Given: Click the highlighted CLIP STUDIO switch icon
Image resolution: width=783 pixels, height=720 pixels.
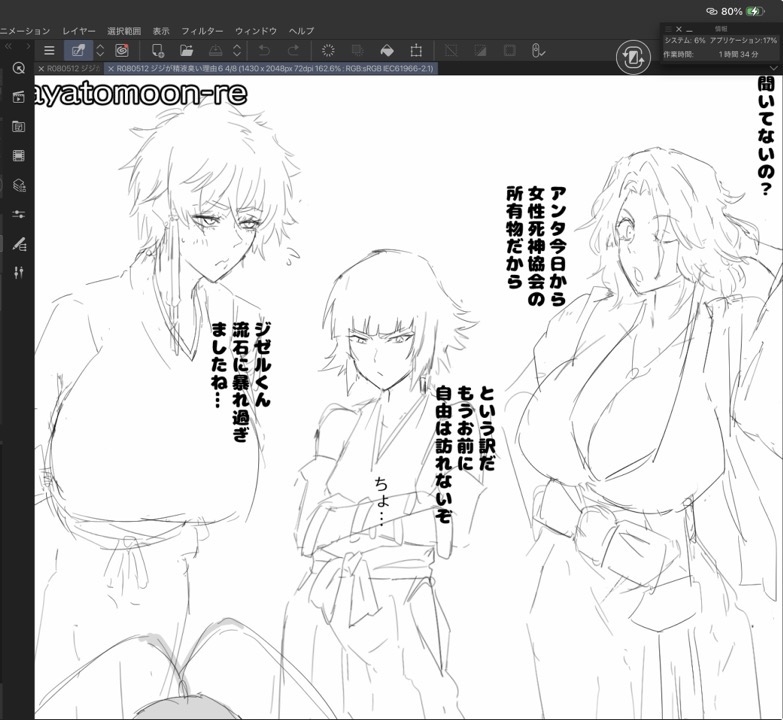Looking at the screenshot, I should pos(78,50).
